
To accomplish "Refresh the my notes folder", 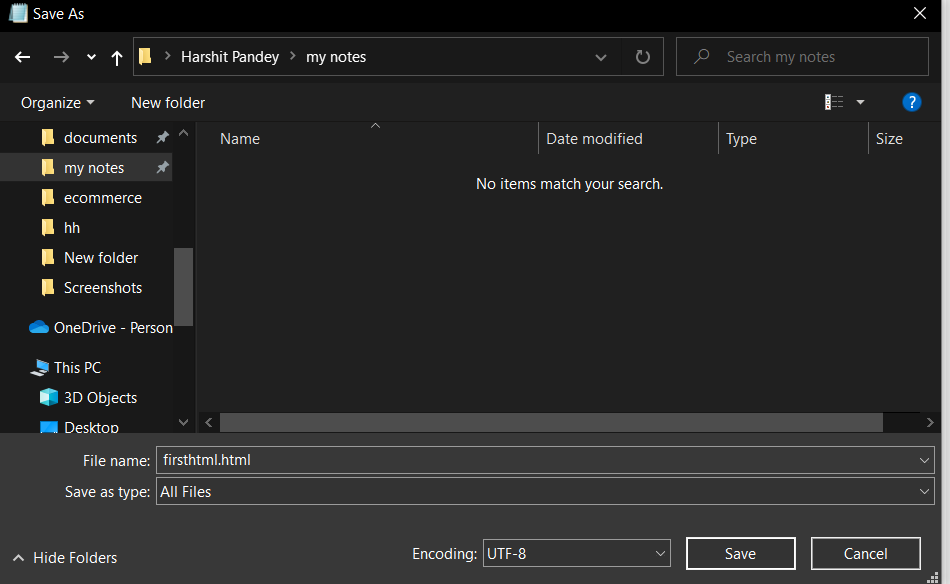I will [x=643, y=57].
